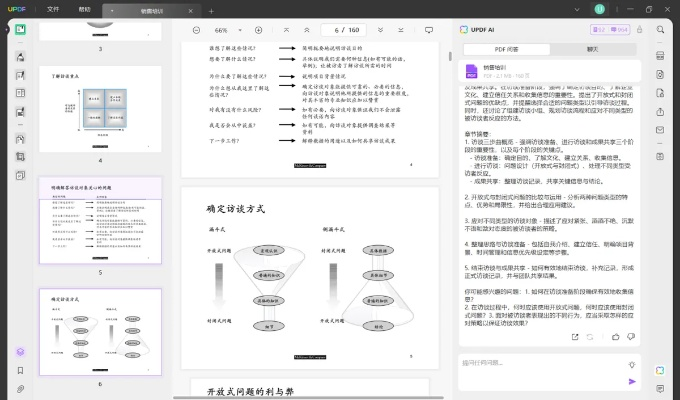This screenshot has width=680, height=400.
Task: Open the 文件 menu
Action: pos(52,9)
